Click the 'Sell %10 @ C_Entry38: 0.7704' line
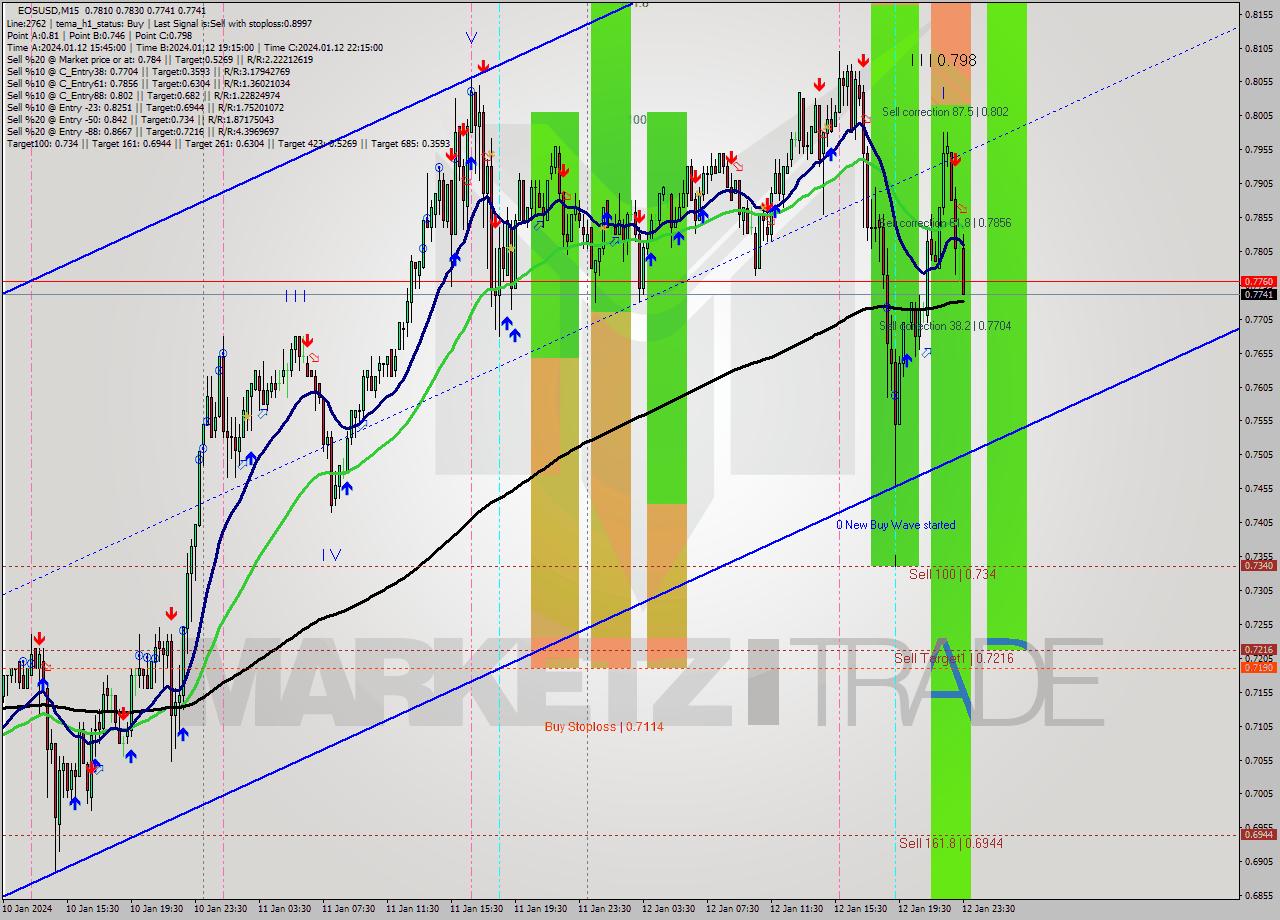Viewport: 1280px width, 920px height. point(148,71)
